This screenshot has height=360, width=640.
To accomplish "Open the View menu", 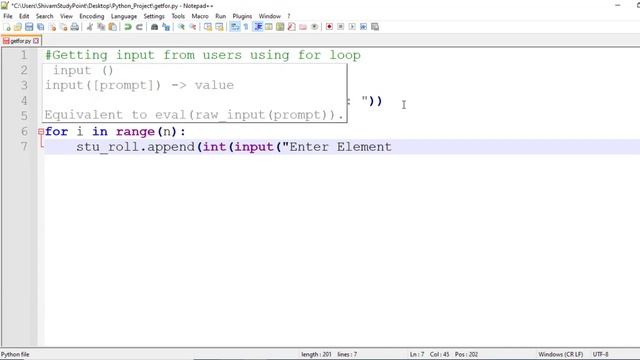I will tap(66, 16).
